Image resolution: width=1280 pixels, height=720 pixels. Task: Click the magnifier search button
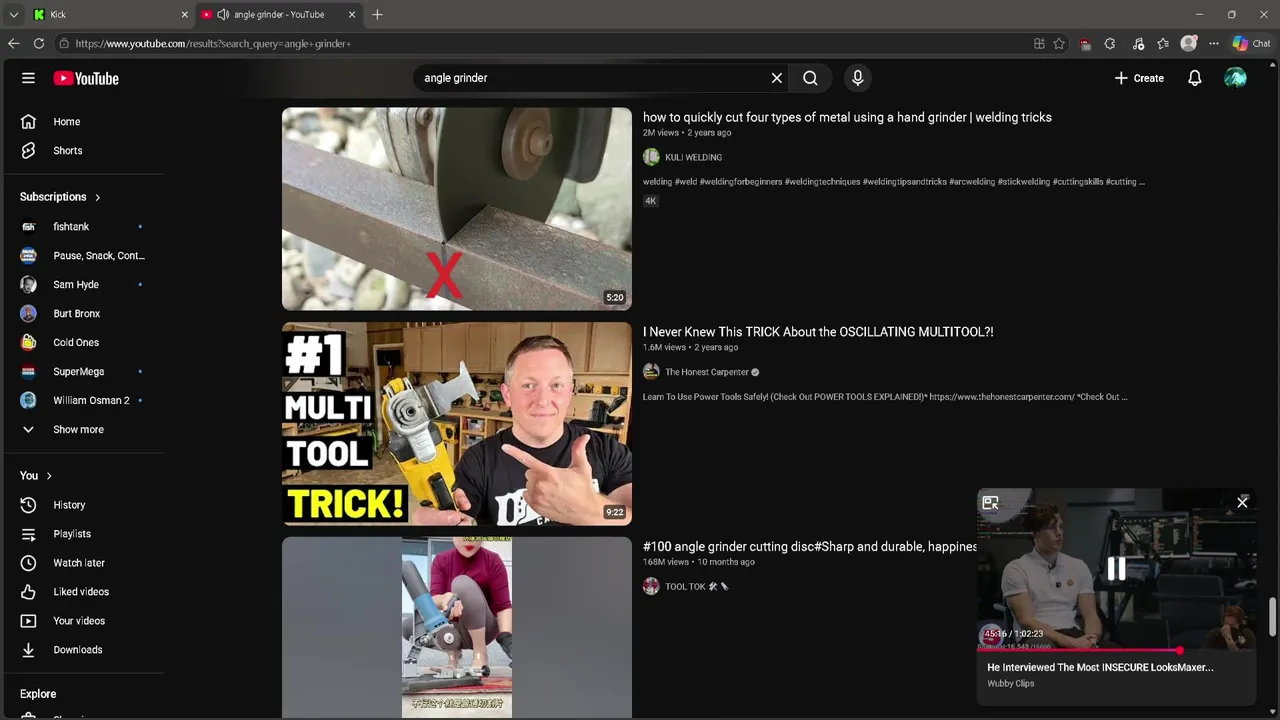click(x=810, y=78)
